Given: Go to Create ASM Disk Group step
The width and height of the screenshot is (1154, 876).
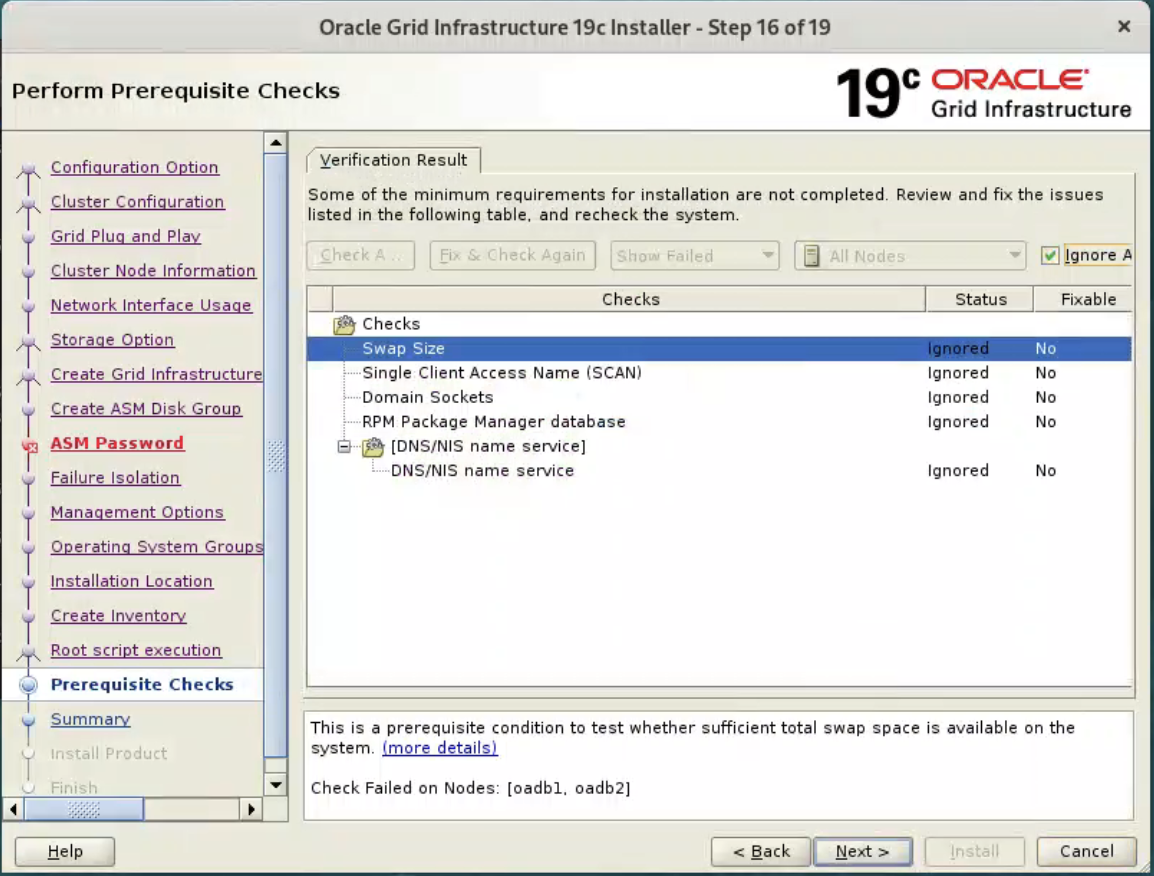Looking at the screenshot, I should click(x=146, y=409).
